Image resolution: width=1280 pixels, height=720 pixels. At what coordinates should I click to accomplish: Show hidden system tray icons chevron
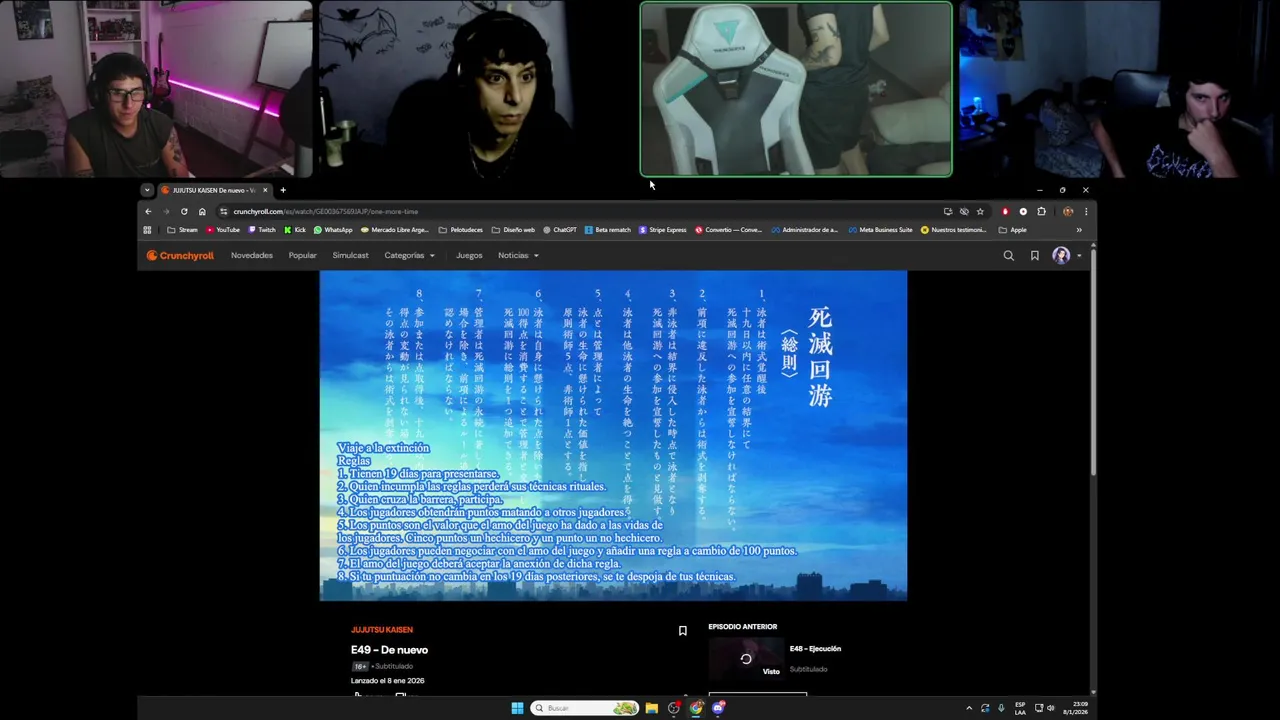point(968,708)
